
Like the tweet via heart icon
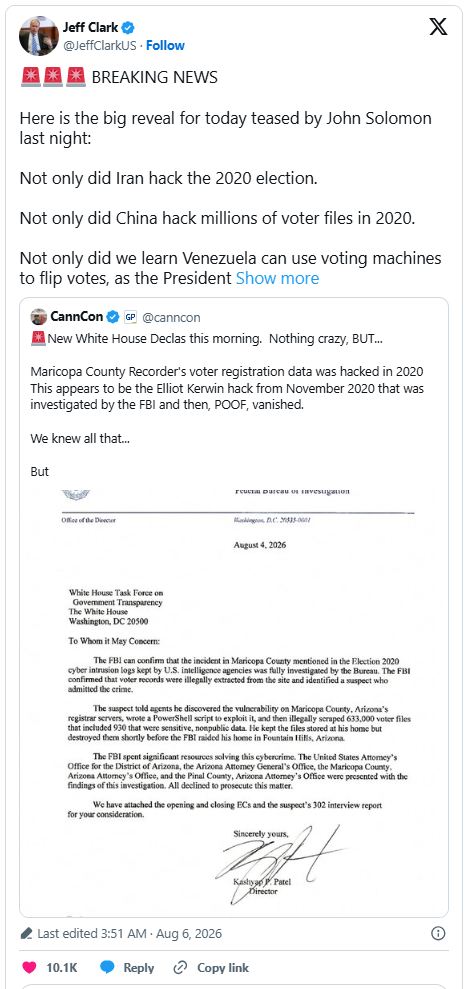(29, 968)
